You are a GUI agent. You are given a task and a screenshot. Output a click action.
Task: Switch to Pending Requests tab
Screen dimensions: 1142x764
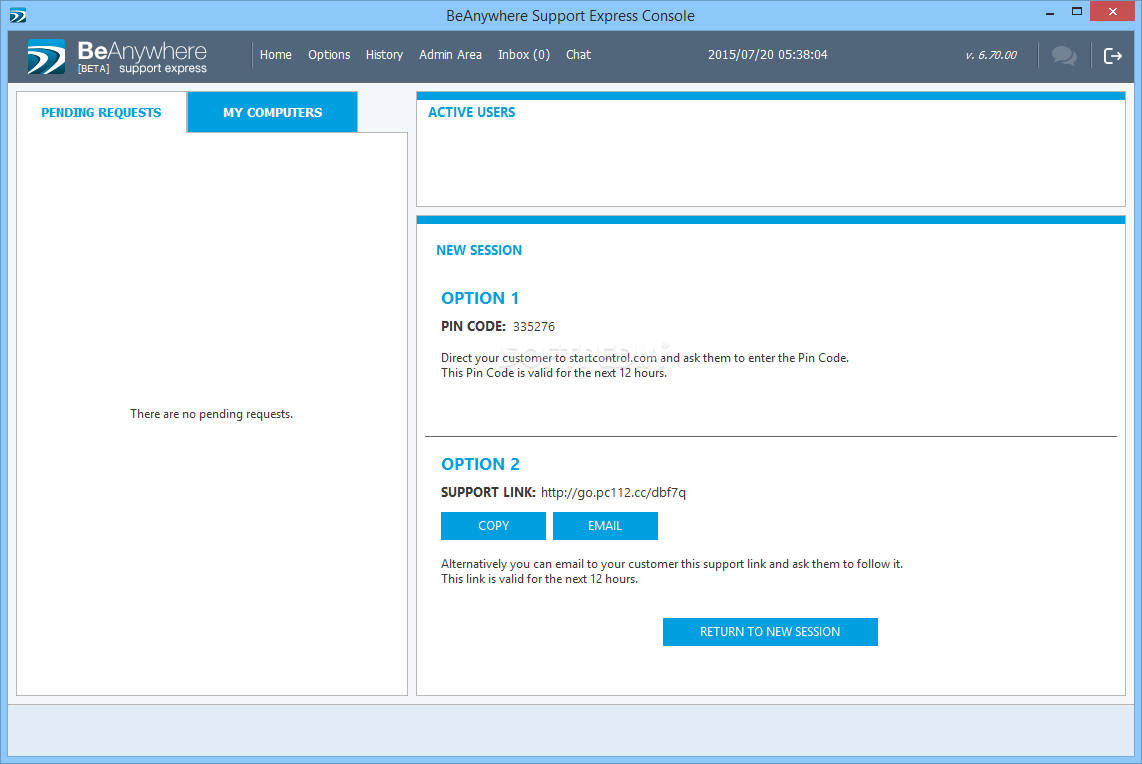(101, 112)
